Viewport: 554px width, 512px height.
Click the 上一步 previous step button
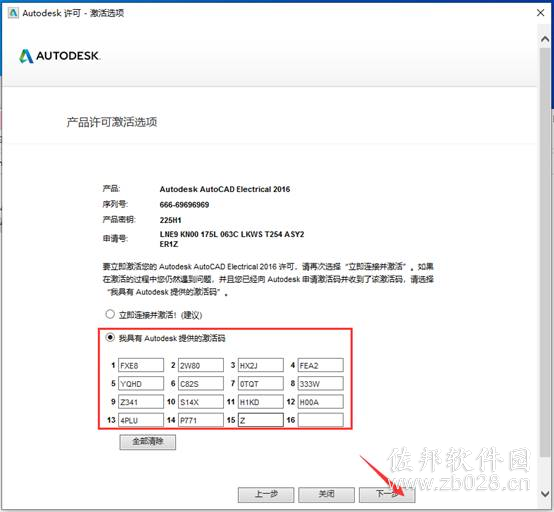click(266, 494)
